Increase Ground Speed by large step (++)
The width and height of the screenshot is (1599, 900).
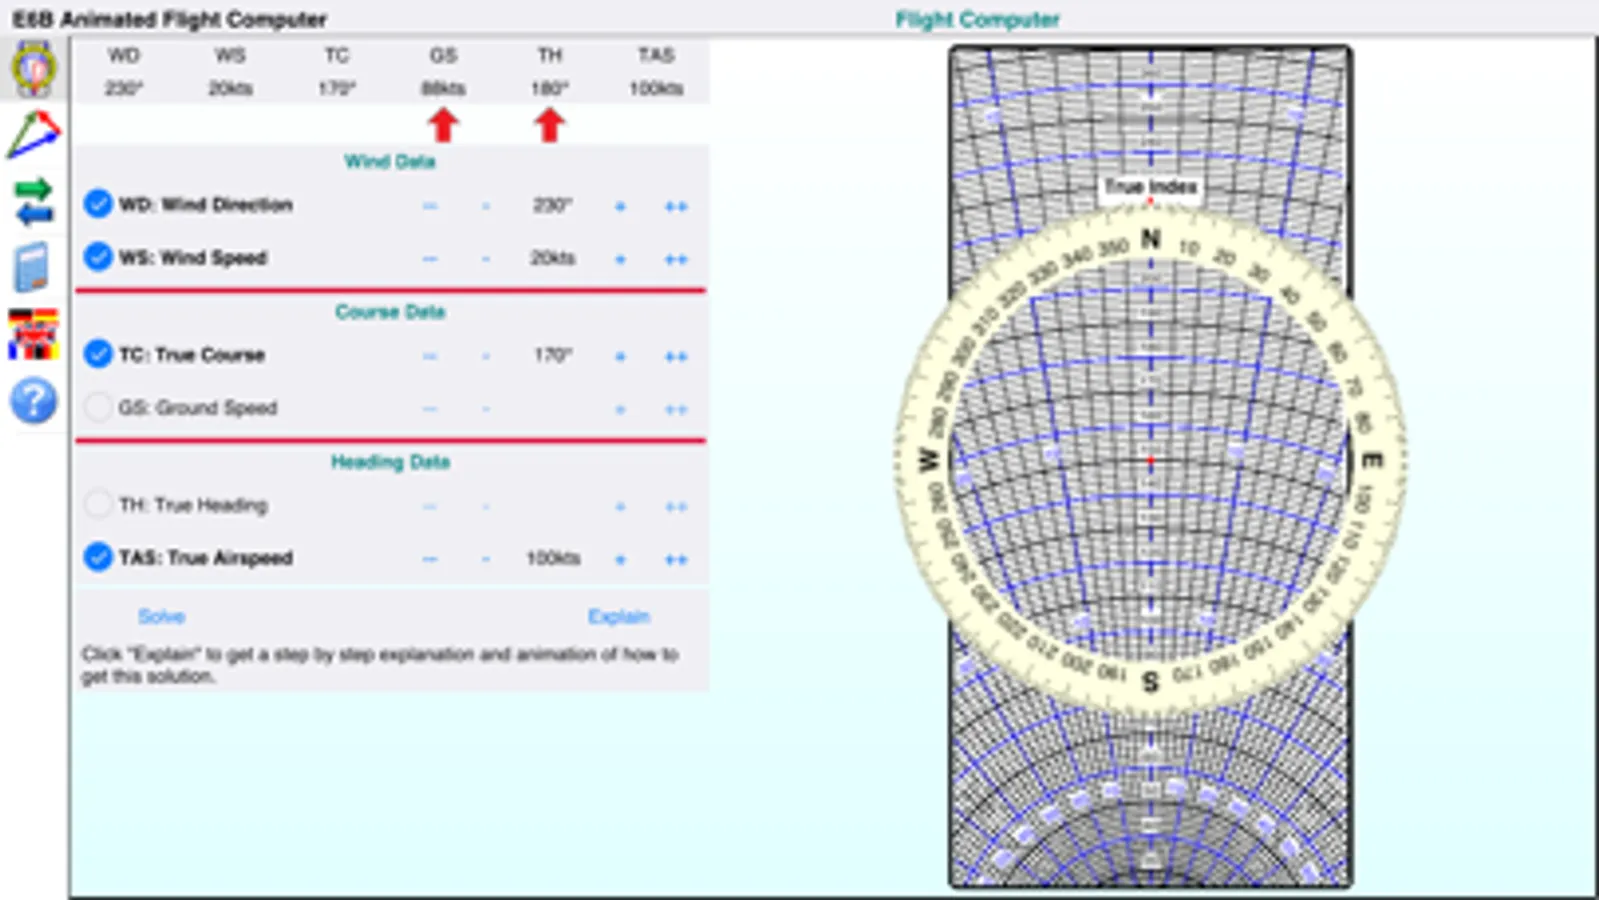coord(676,409)
